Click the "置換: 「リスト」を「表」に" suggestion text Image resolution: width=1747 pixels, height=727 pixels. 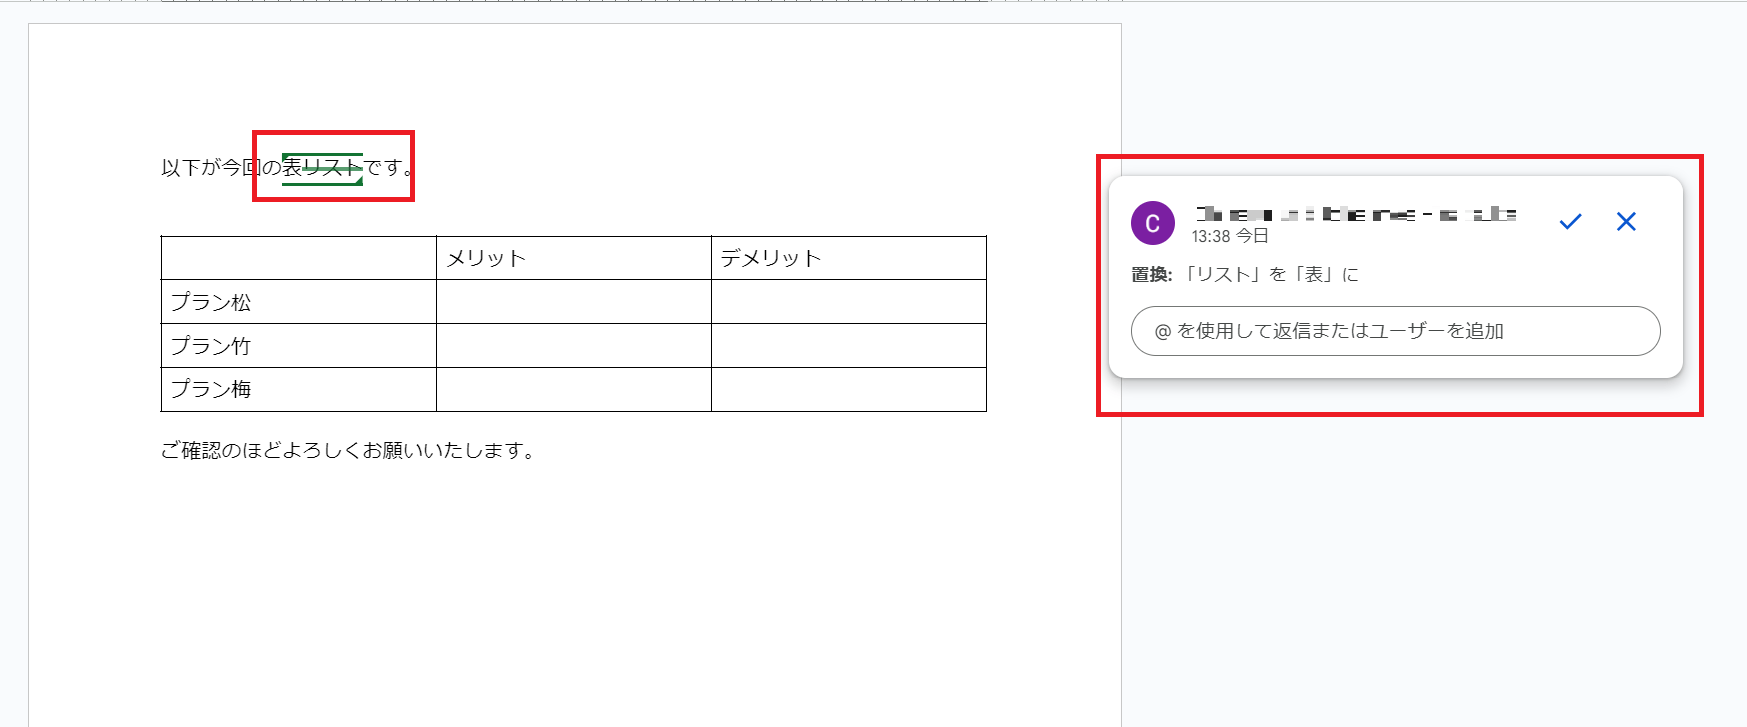click(x=1245, y=275)
